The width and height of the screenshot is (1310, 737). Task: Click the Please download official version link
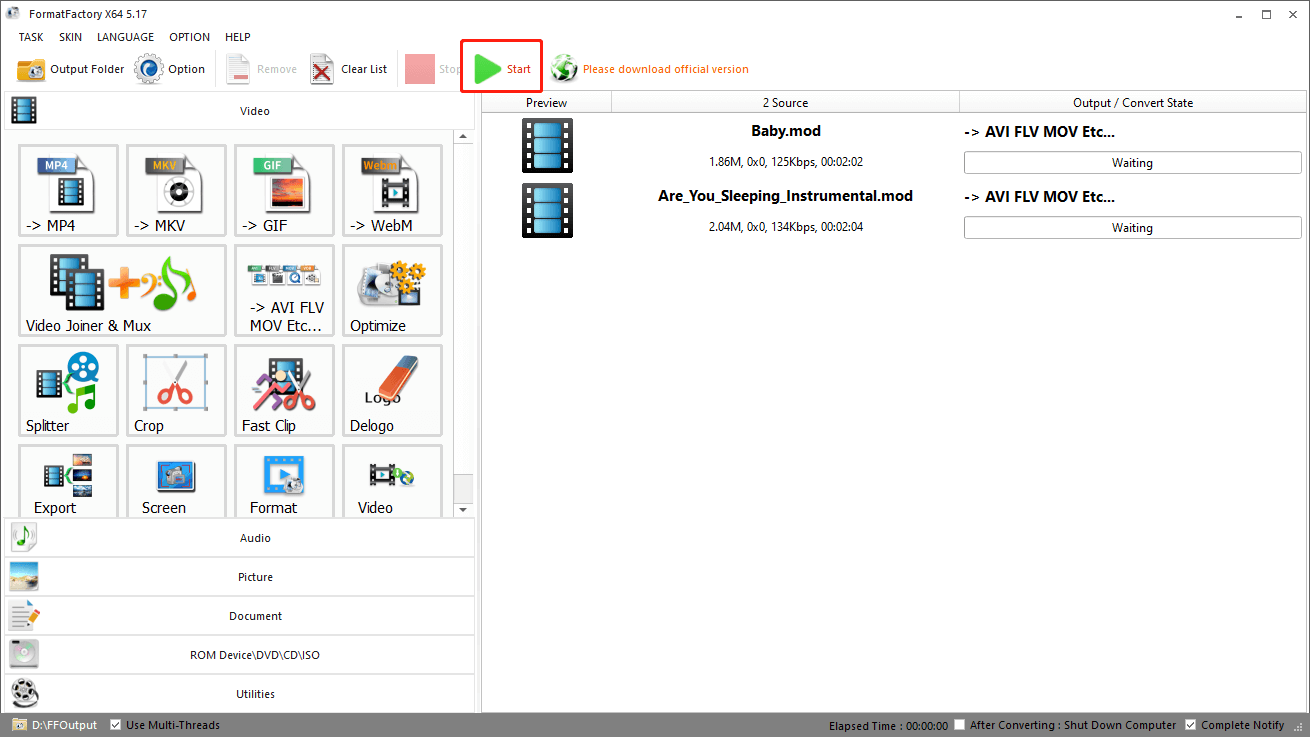pyautogui.click(x=666, y=69)
